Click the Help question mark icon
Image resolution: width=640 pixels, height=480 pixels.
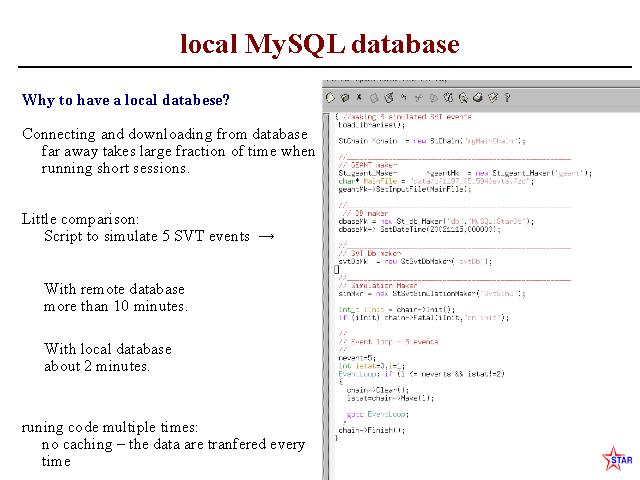(507, 98)
